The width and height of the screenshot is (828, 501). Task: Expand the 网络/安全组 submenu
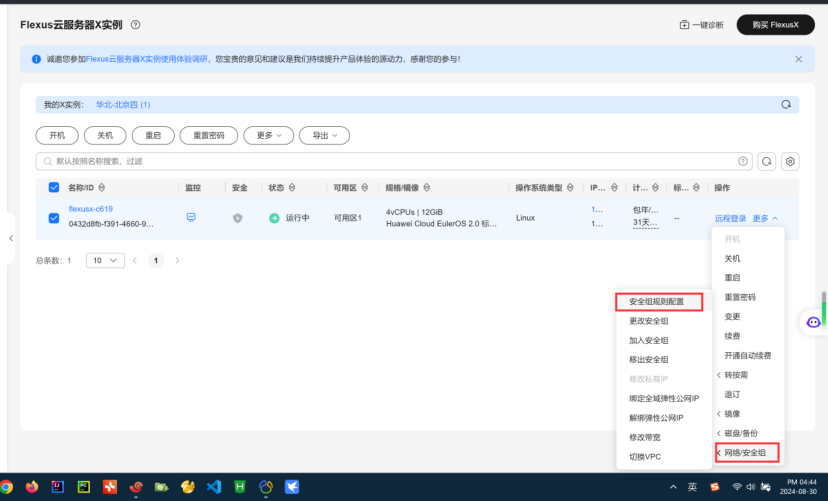pyautogui.click(x=747, y=452)
